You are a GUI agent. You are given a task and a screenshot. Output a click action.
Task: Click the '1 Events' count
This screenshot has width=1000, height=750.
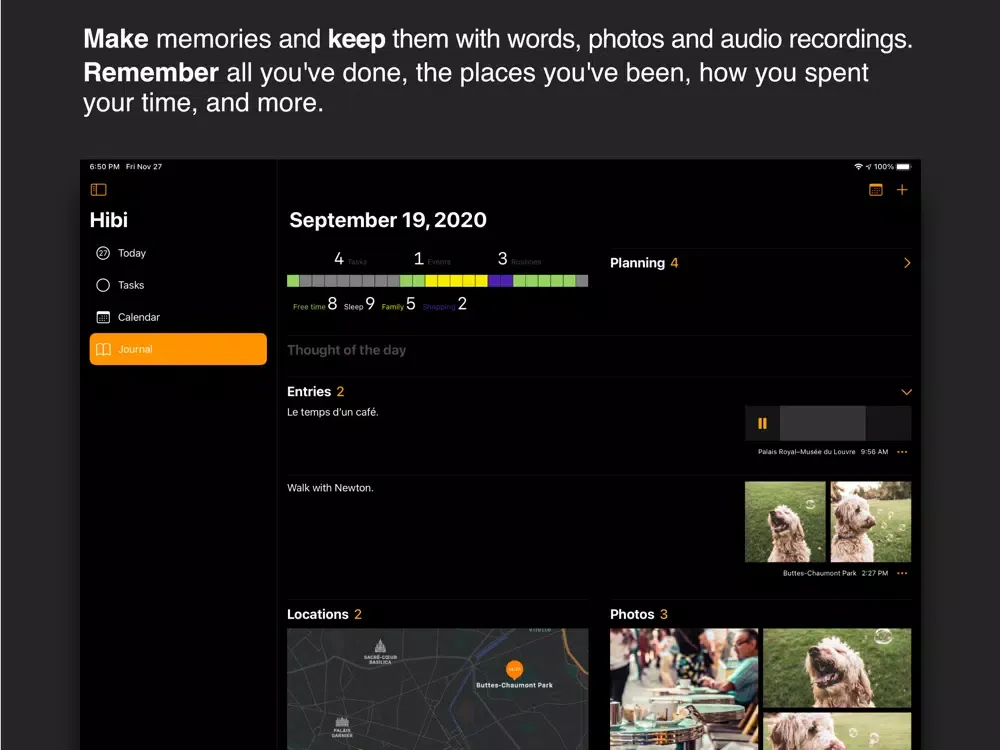(x=432, y=259)
